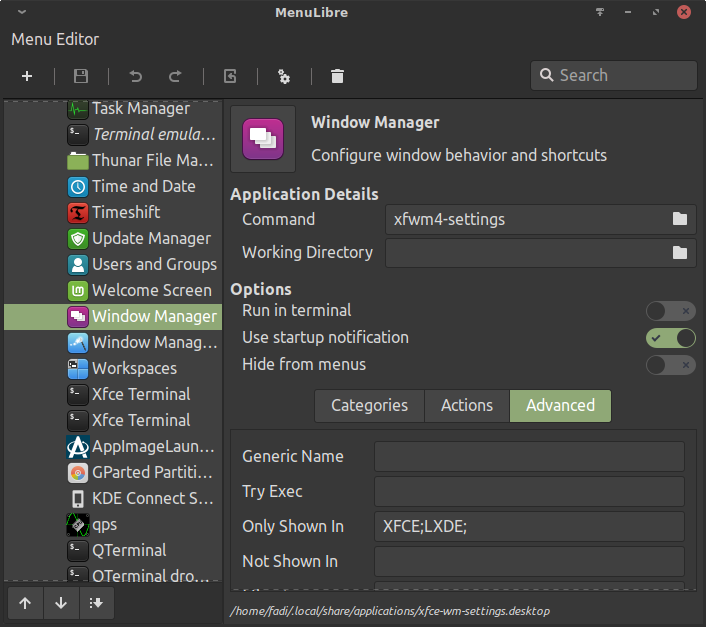Screen dimensions: 706x627
Task: Enable Hide from menus switch
Action: [670, 365]
